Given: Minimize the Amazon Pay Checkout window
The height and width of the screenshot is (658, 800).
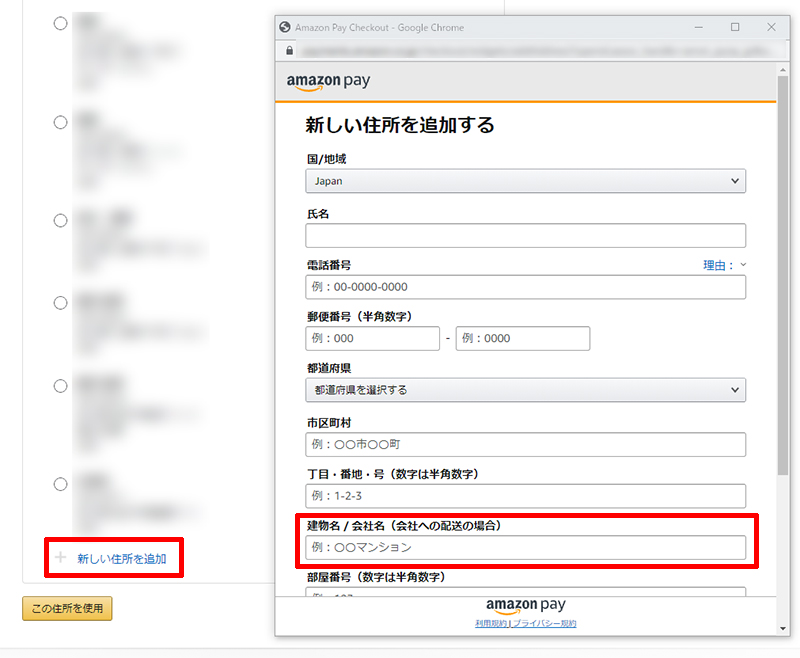Looking at the screenshot, I should (698, 27).
